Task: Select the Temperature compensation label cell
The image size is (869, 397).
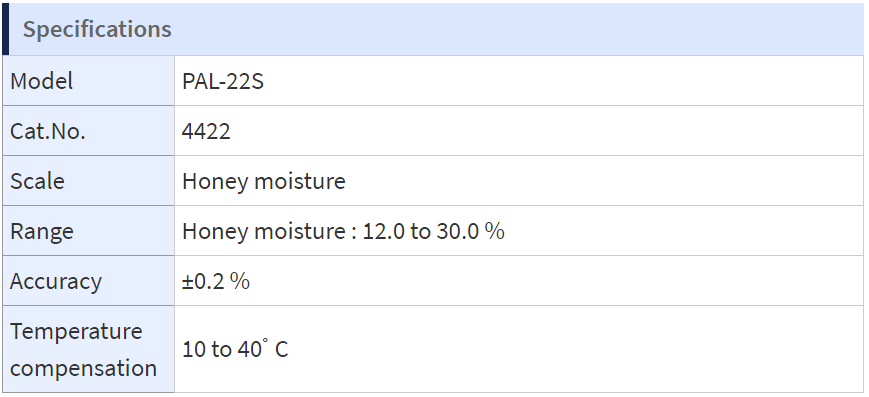Action: coord(88,349)
